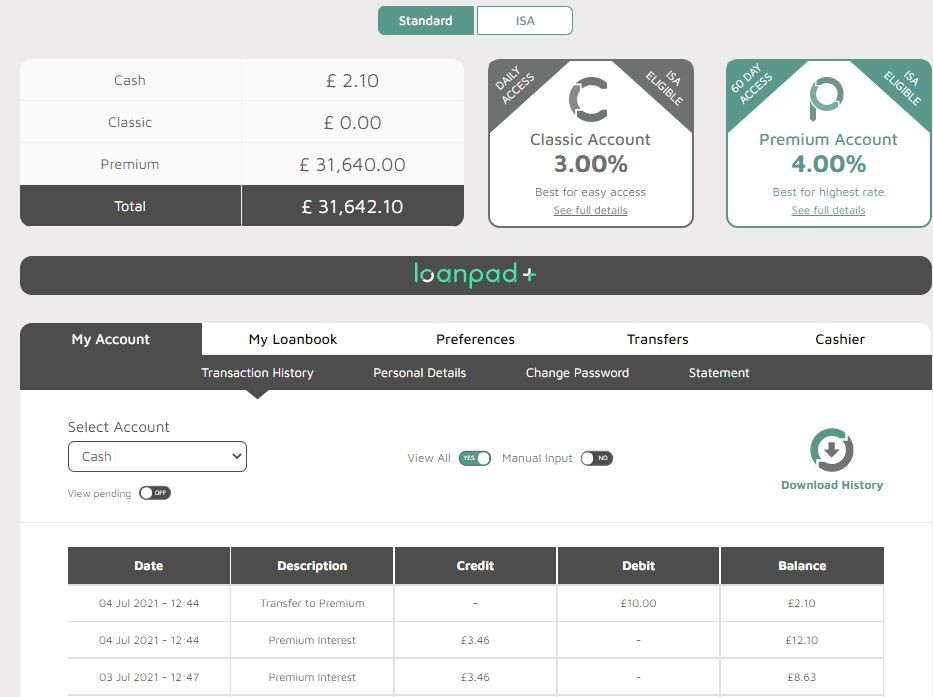Click the £3.46 credit in the 03 Jul row
The width and height of the screenshot is (933, 697).
click(475, 677)
